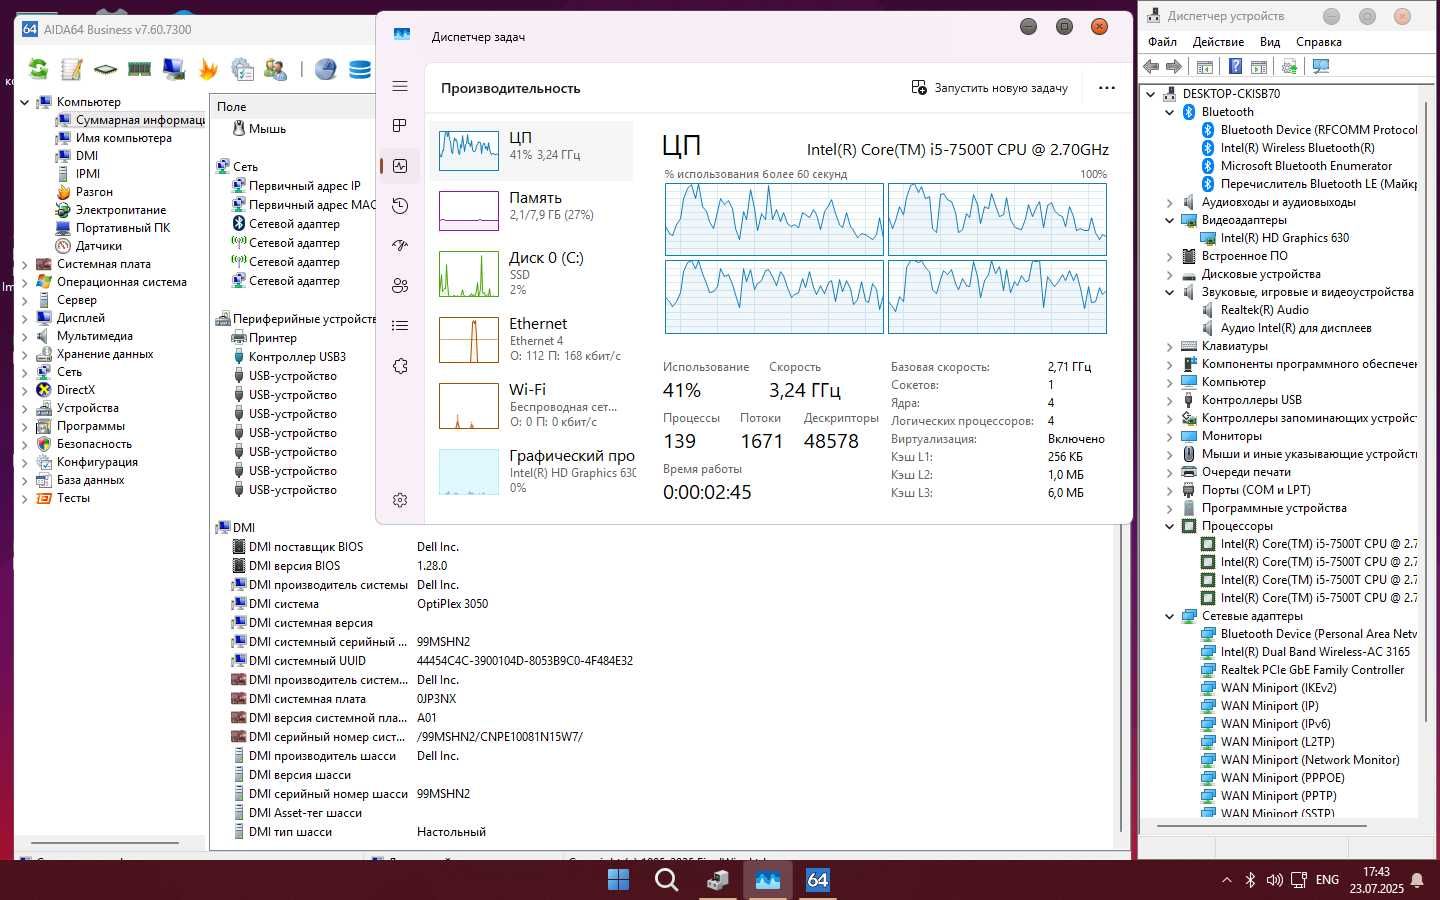Open the Services puzzle icon in Task Manager sidebar

click(400, 366)
